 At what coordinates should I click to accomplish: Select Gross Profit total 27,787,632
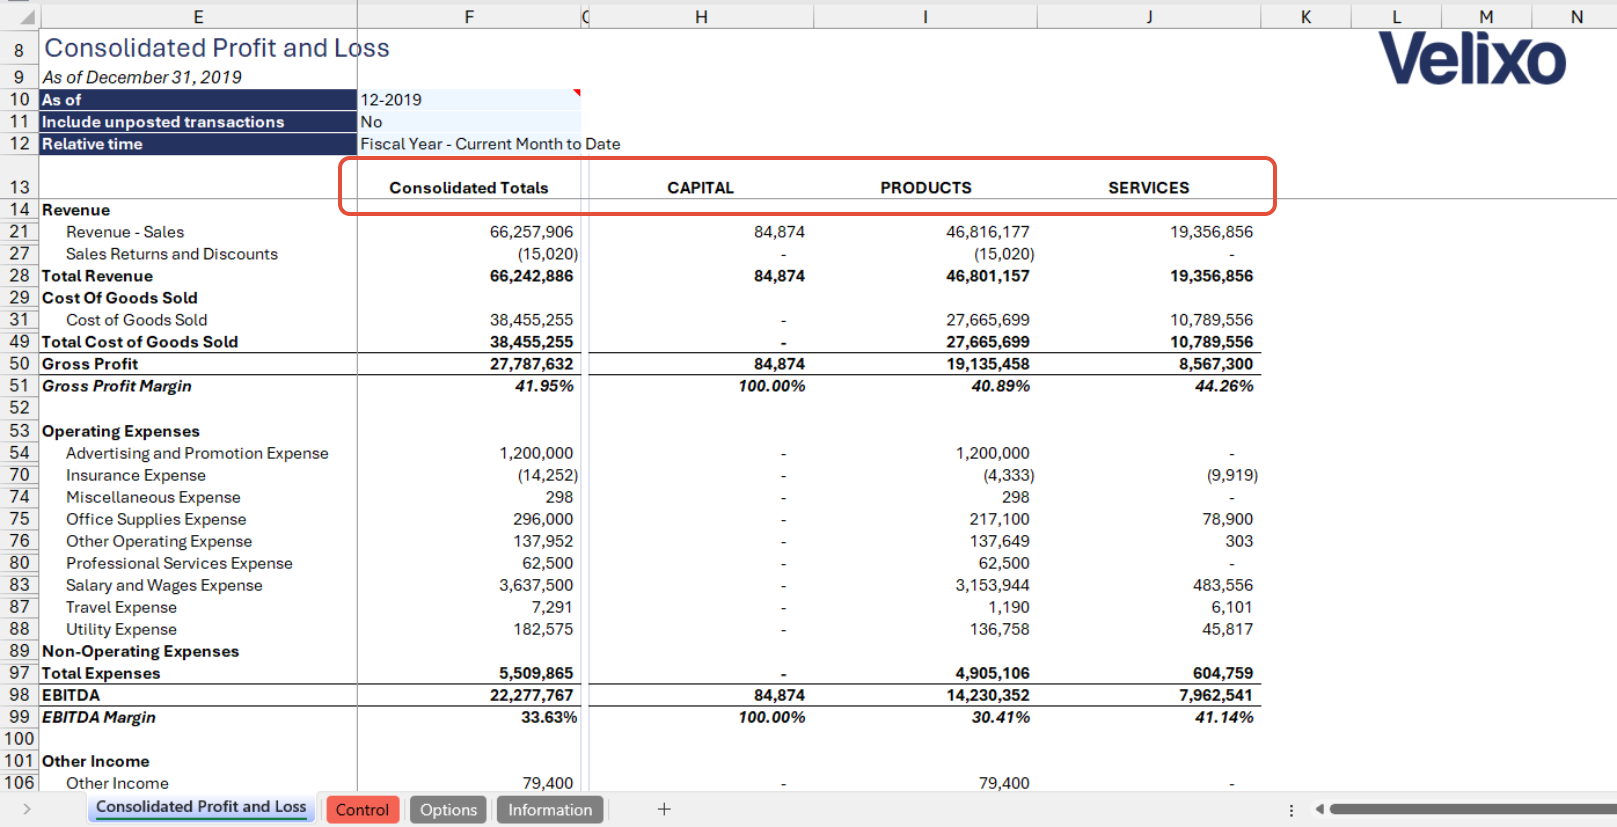click(531, 364)
